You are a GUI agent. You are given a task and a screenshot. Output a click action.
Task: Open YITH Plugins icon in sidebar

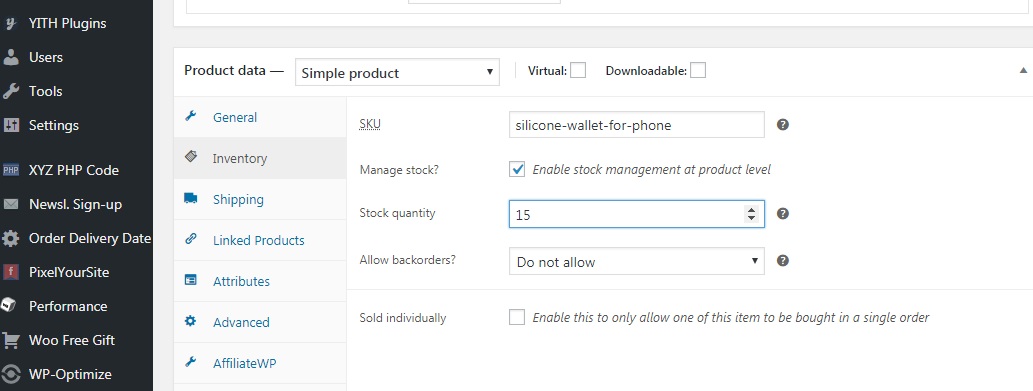(11, 24)
